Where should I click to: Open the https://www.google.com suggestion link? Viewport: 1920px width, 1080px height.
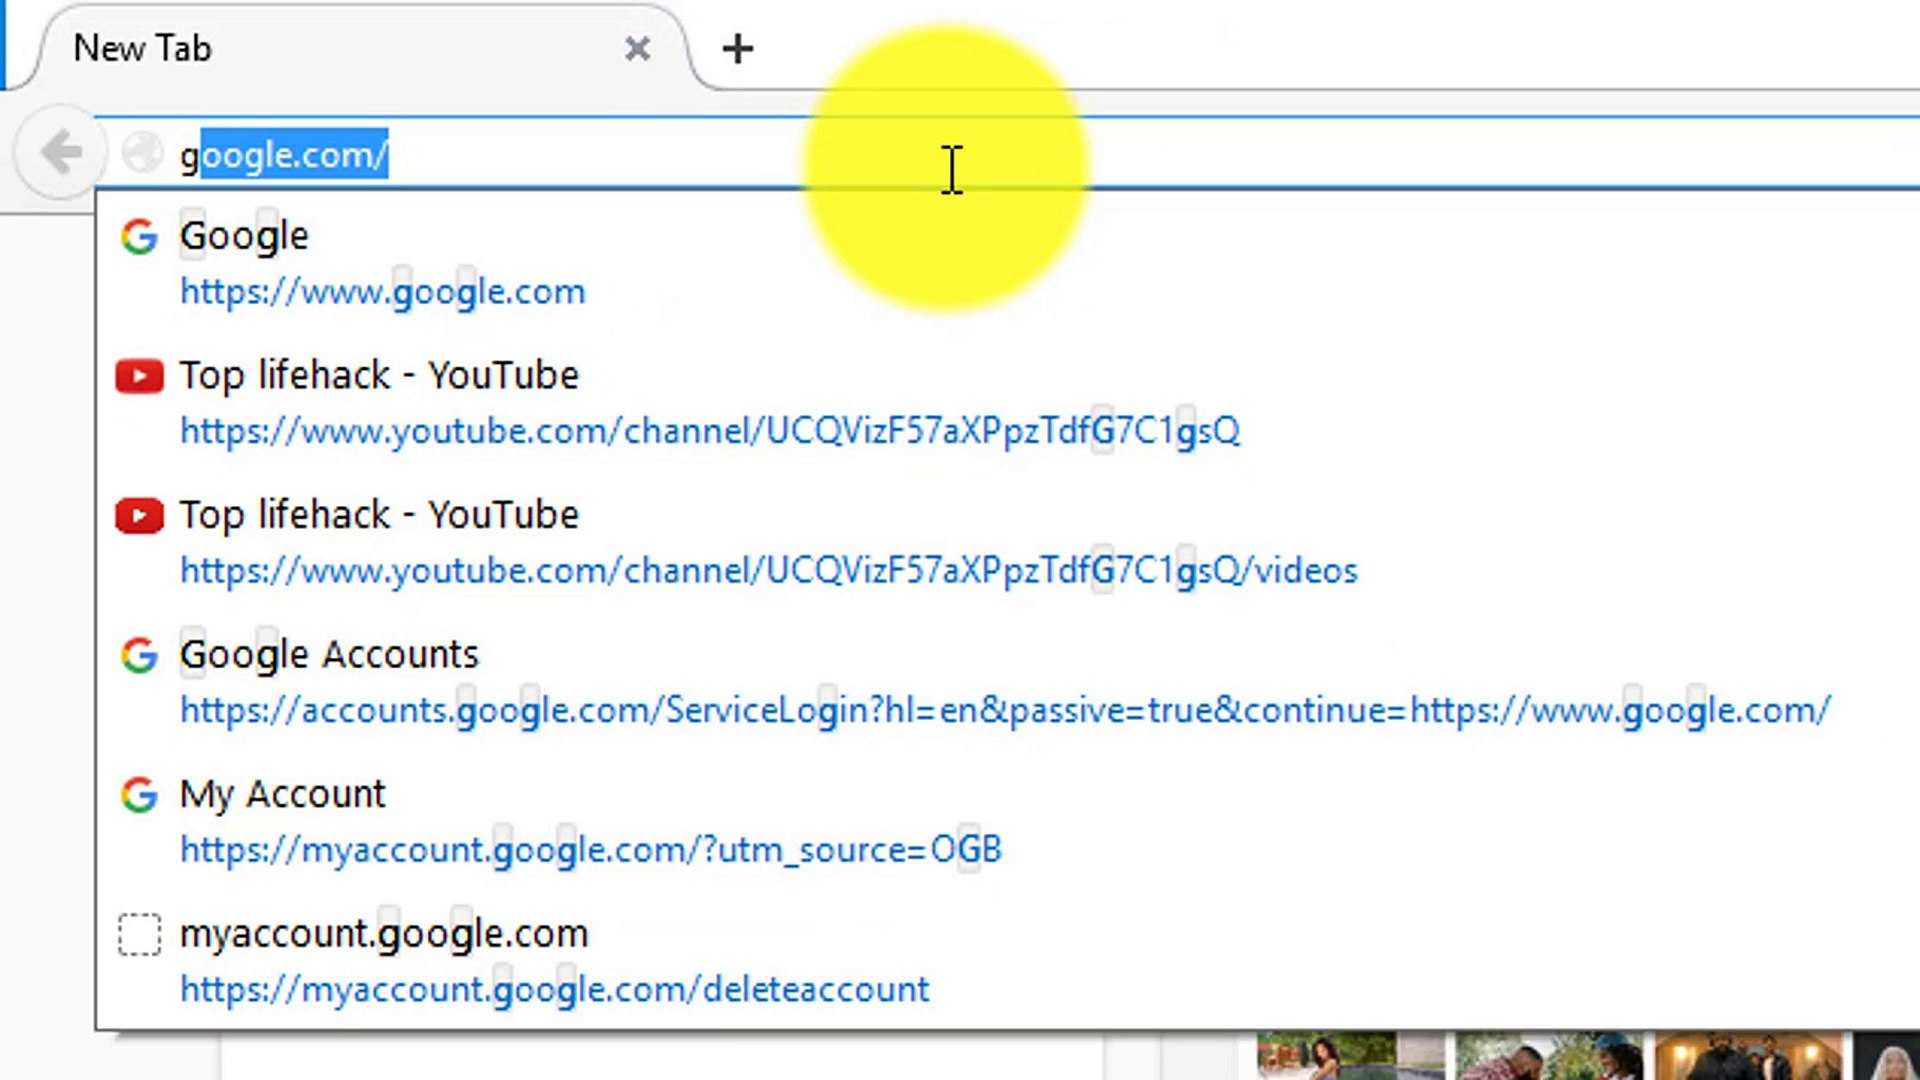382,291
